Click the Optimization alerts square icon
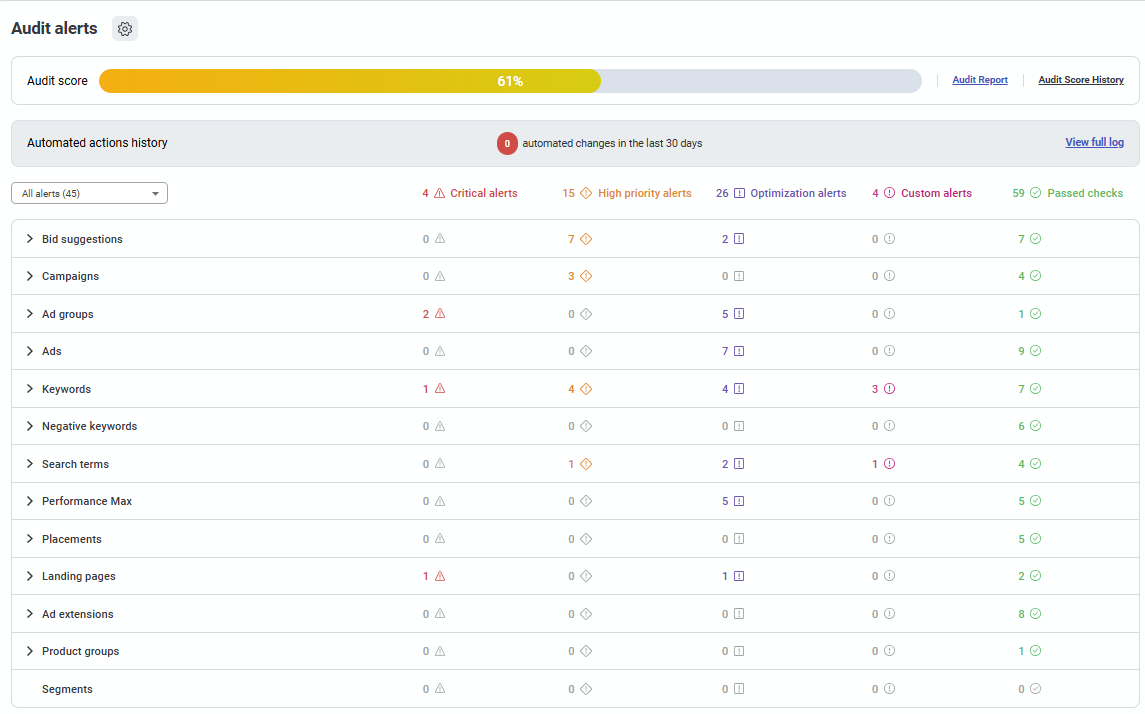The image size is (1145, 714). (x=736, y=192)
